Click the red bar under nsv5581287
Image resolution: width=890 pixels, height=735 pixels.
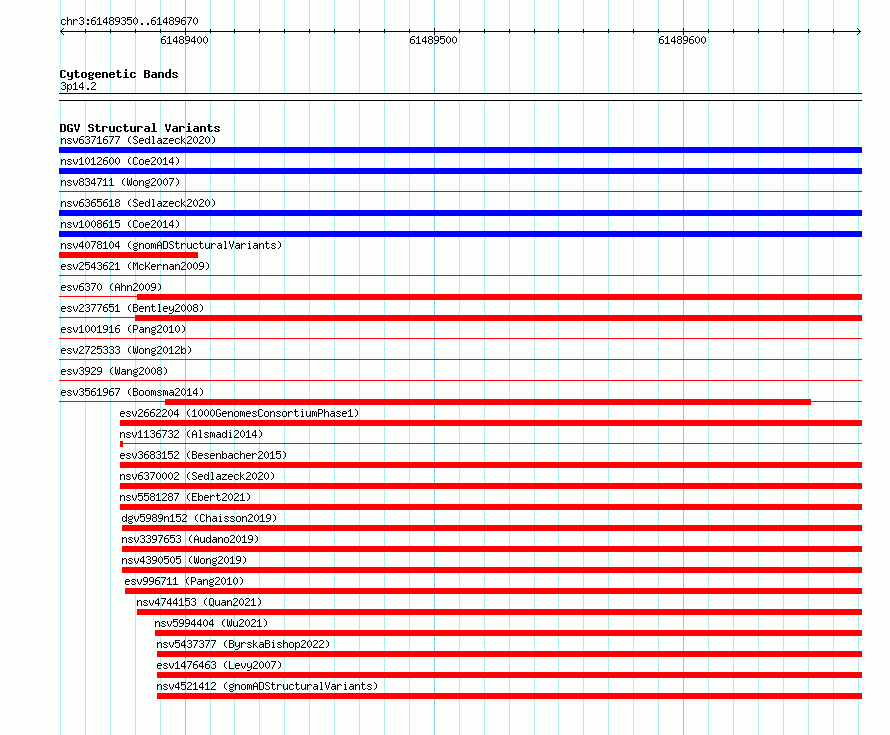[491, 507]
